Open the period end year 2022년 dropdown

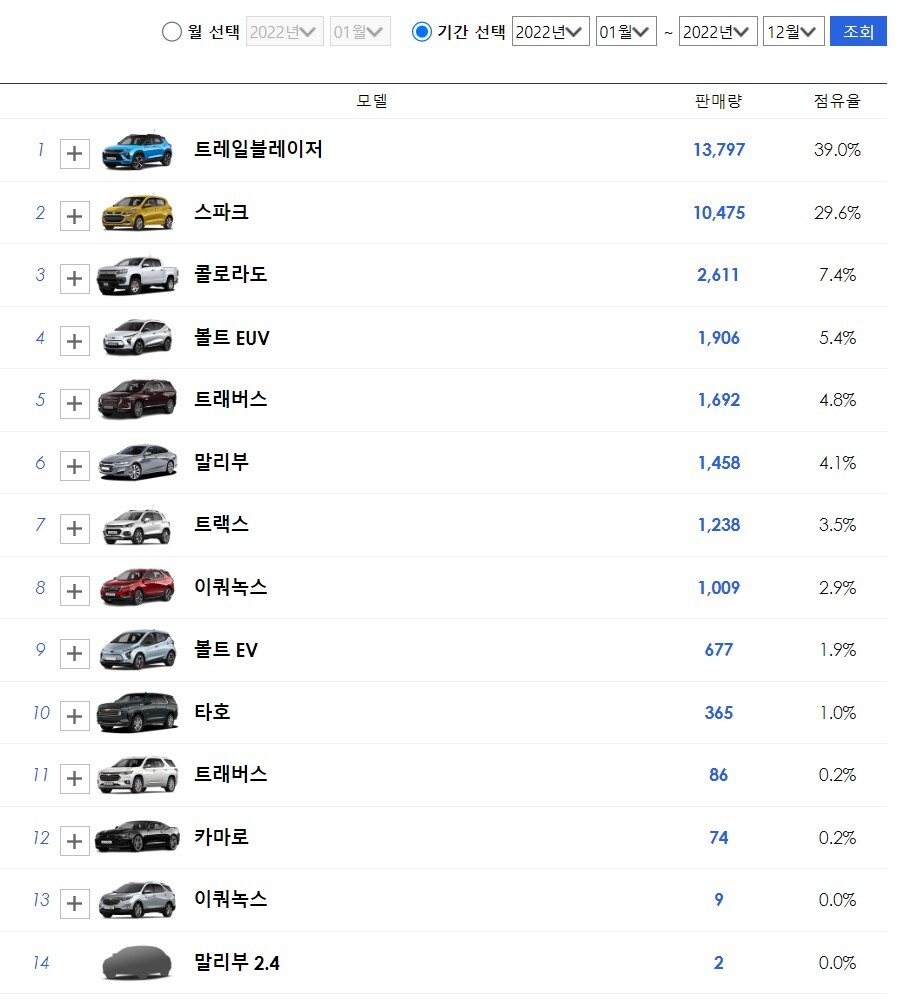pyautogui.click(x=718, y=31)
